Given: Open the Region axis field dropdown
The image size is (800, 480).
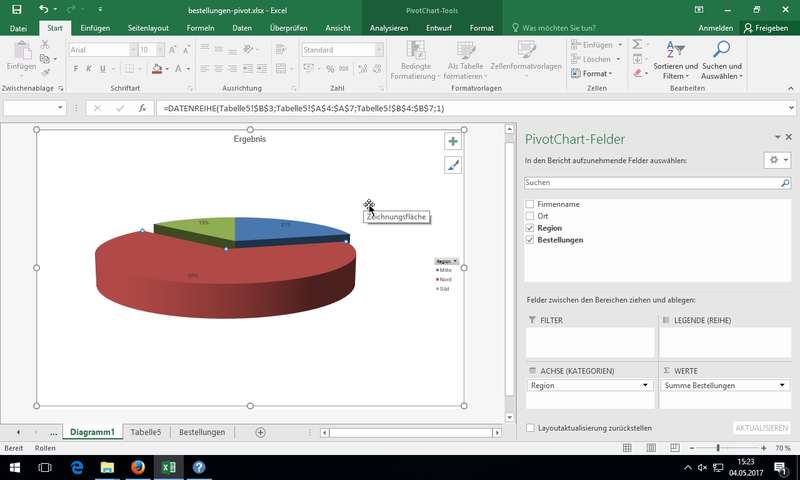Looking at the screenshot, I should coord(645,385).
